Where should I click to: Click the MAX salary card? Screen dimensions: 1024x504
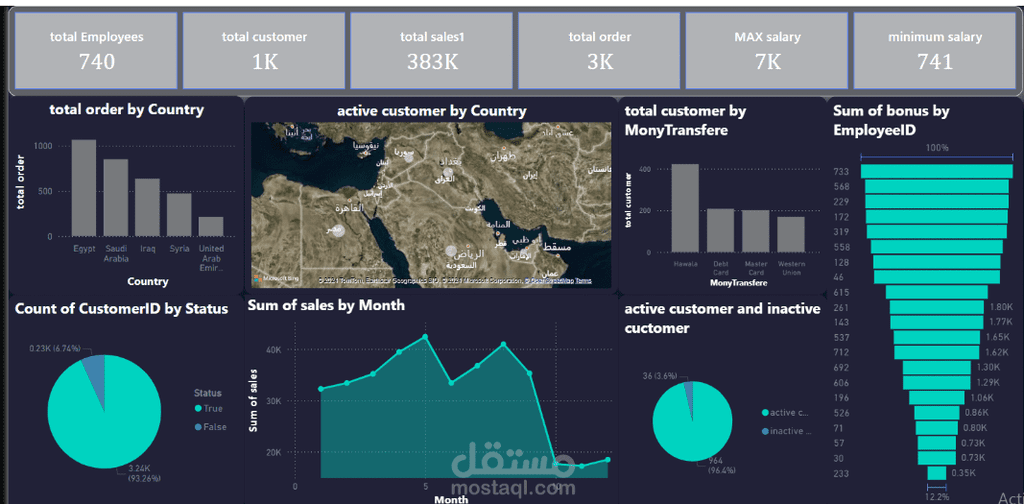click(x=767, y=50)
